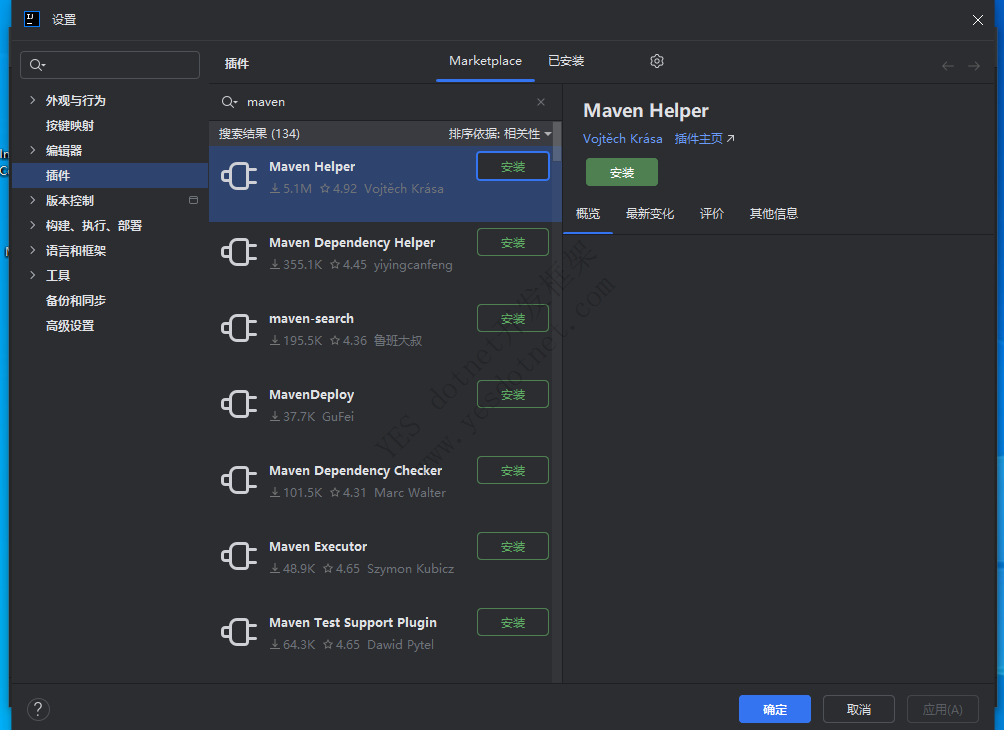Open the 概览 tab
This screenshot has height=730, width=1004.
[588, 213]
